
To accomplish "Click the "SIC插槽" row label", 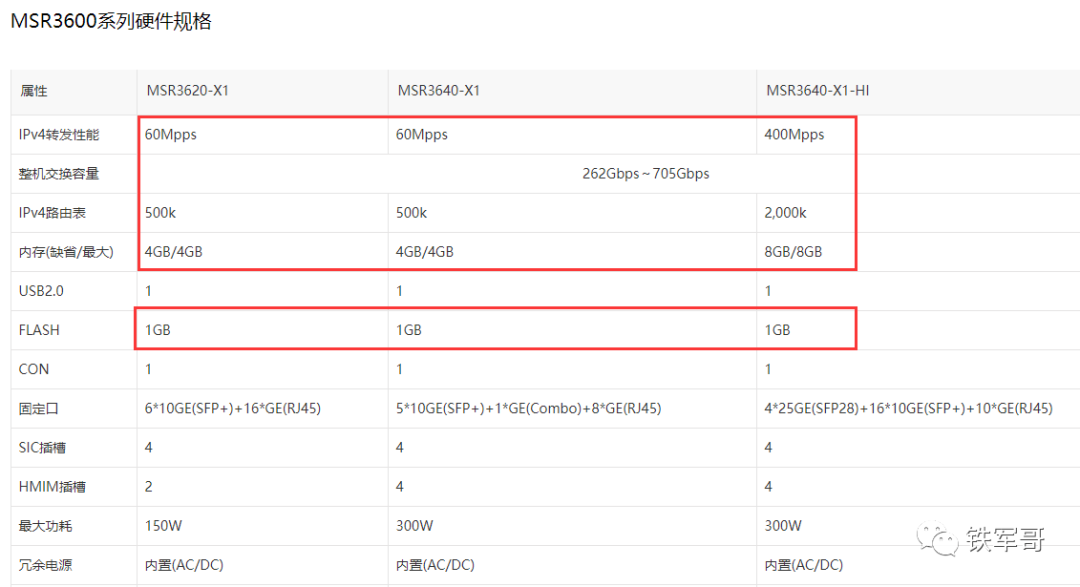I will point(42,448).
